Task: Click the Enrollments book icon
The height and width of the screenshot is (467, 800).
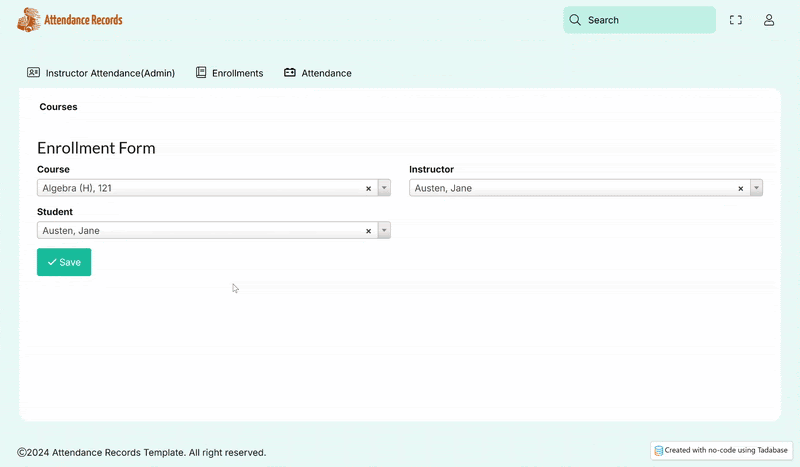Action: pyautogui.click(x=201, y=73)
